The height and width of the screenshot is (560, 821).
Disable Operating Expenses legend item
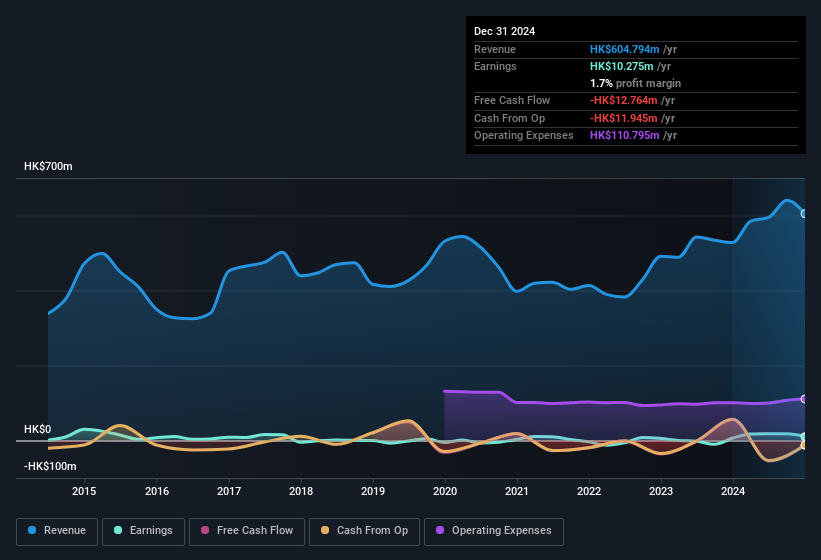pos(494,531)
